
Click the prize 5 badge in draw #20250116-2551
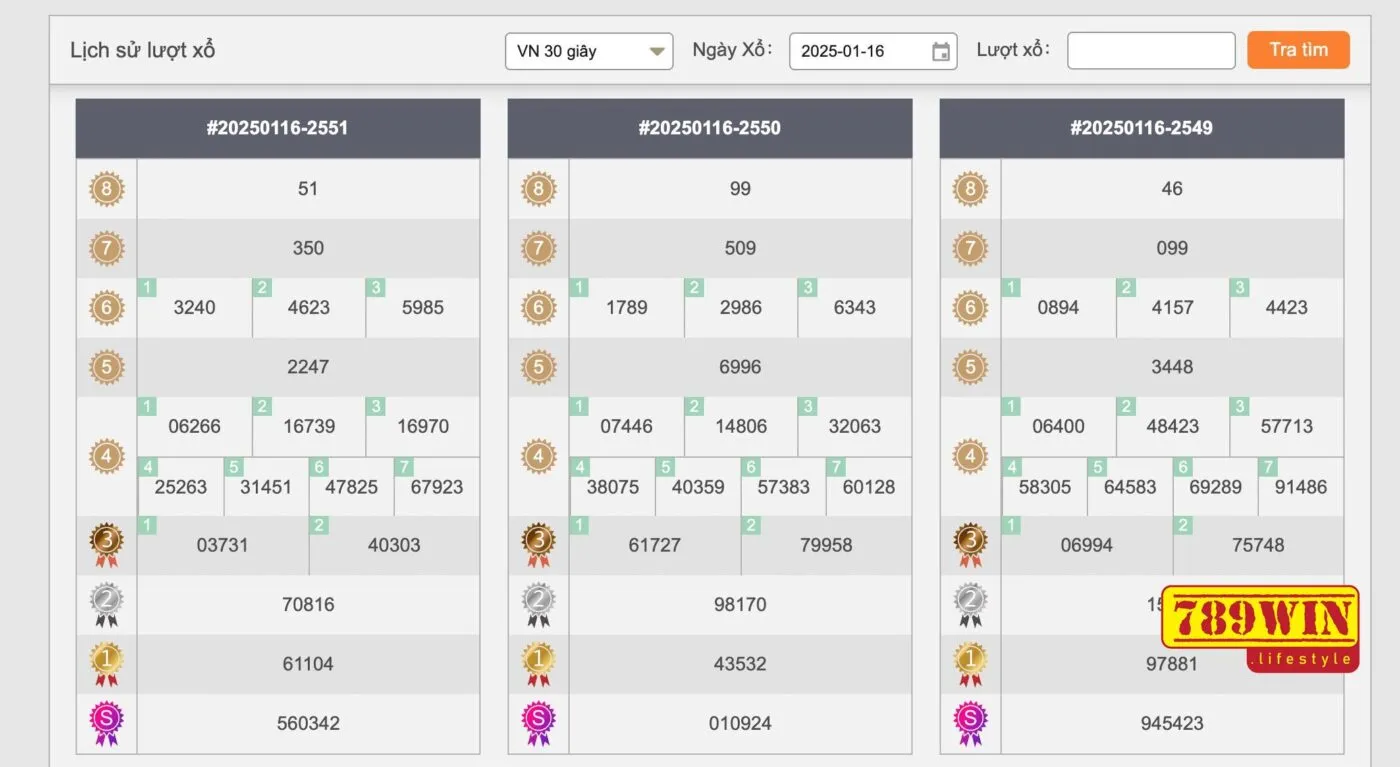coord(106,367)
